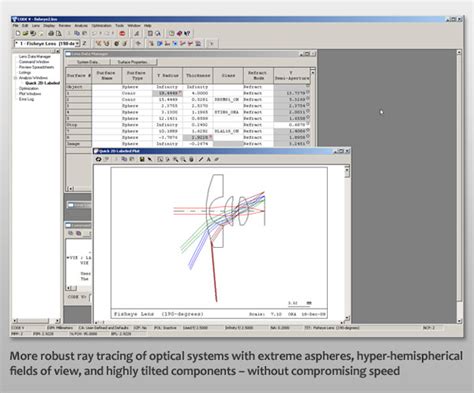The width and height of the screenshot is (474, 393).
Task: Select Plot Windows in navigation tree
Action: pos(30,94)
